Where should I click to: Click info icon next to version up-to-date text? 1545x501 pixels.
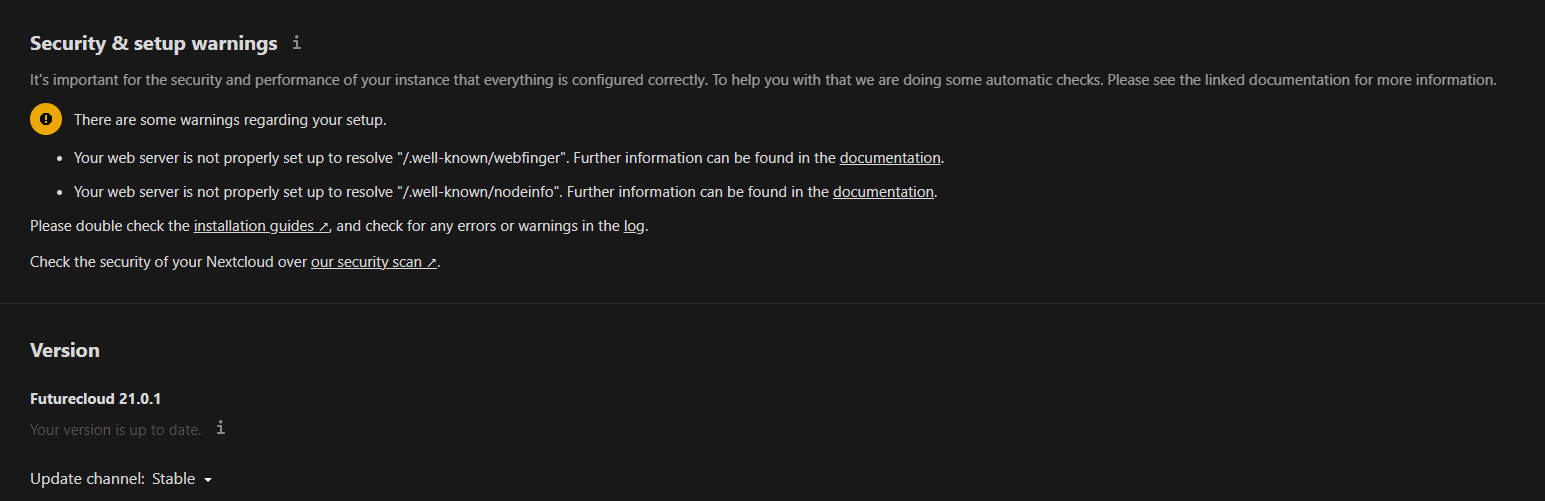coord(221,428)
